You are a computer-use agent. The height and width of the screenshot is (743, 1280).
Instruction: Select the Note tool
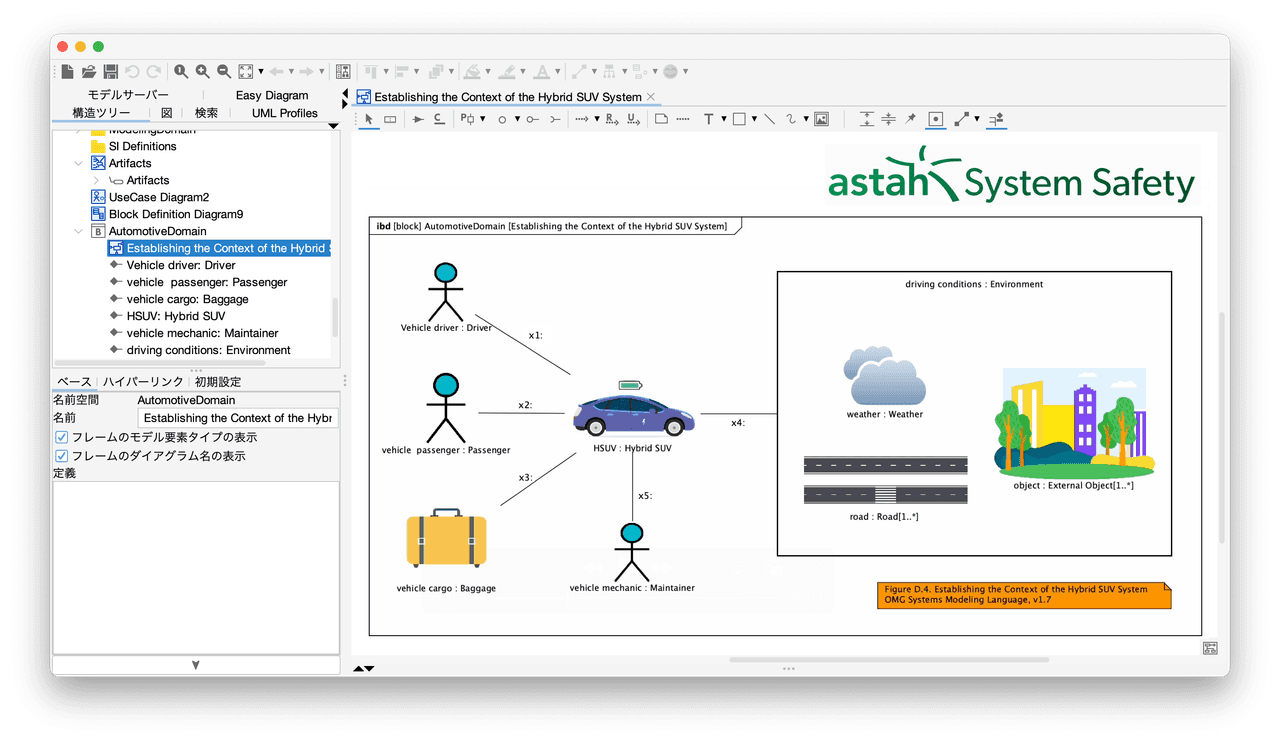pos(661,119)
